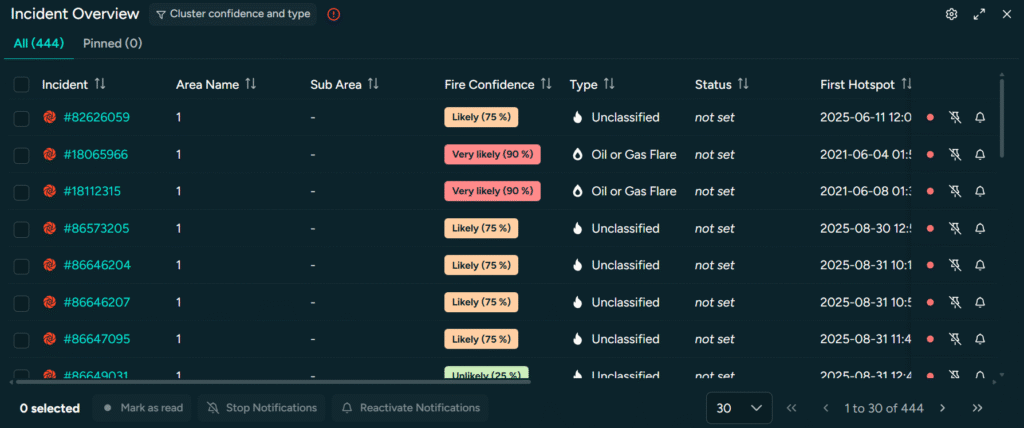The height and width of the screenshot is (428, 1024).
Task: Select the checkbox for incident #18112315
Action: coord(21,192)
